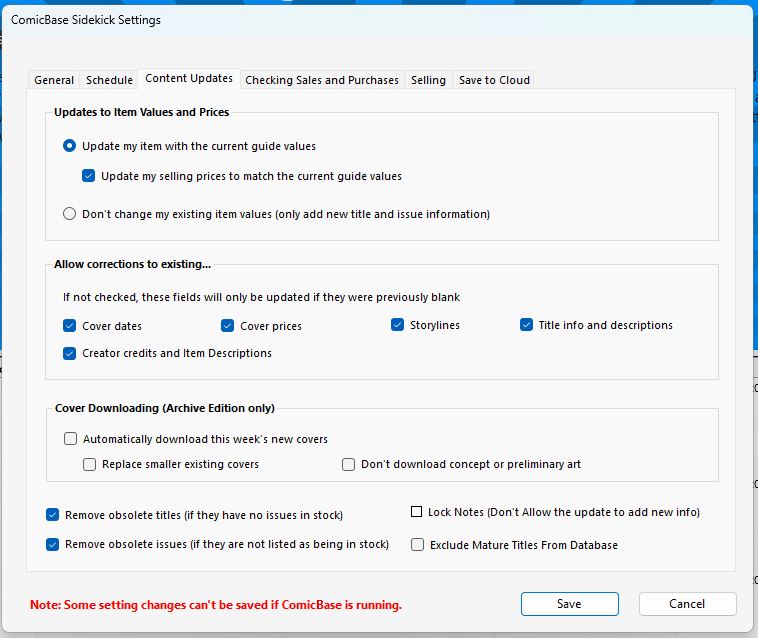Toggle the Cover dates checkbox
The height and width of the screenshot is (638, 758).
coord(70,326)
